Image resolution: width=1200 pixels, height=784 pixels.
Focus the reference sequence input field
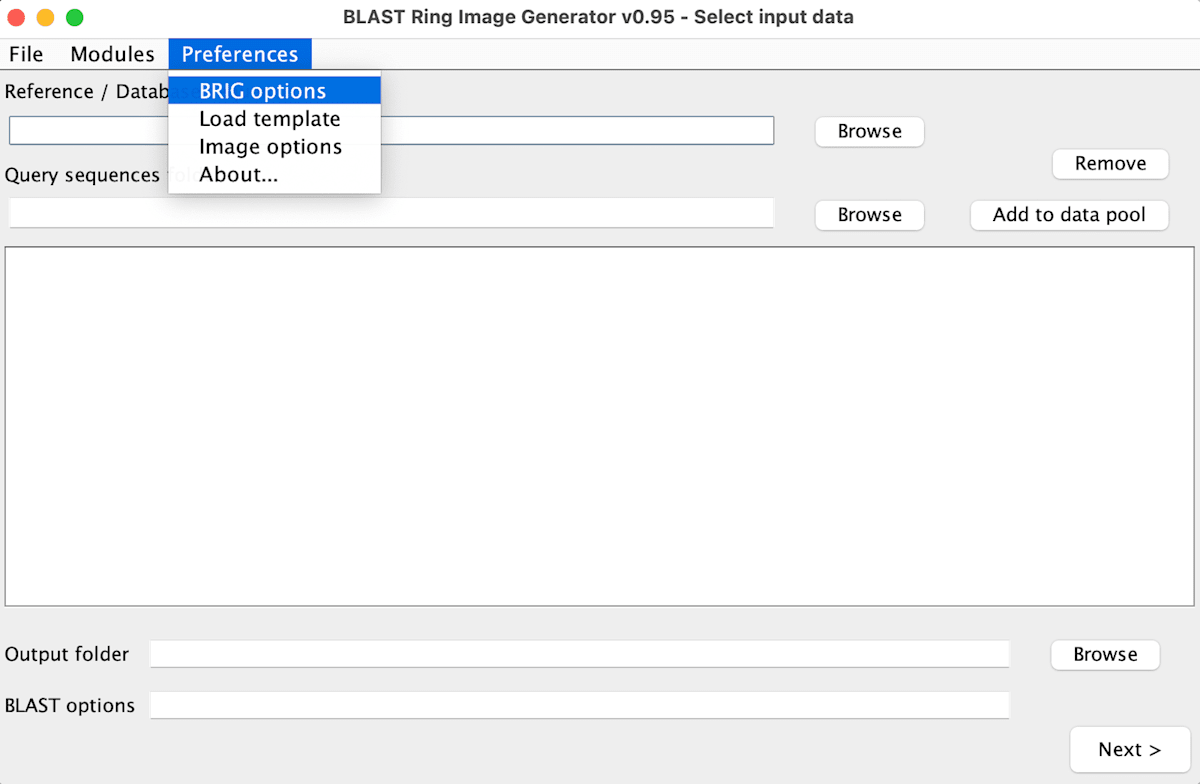pyautogui.click(x=391, y=130)
